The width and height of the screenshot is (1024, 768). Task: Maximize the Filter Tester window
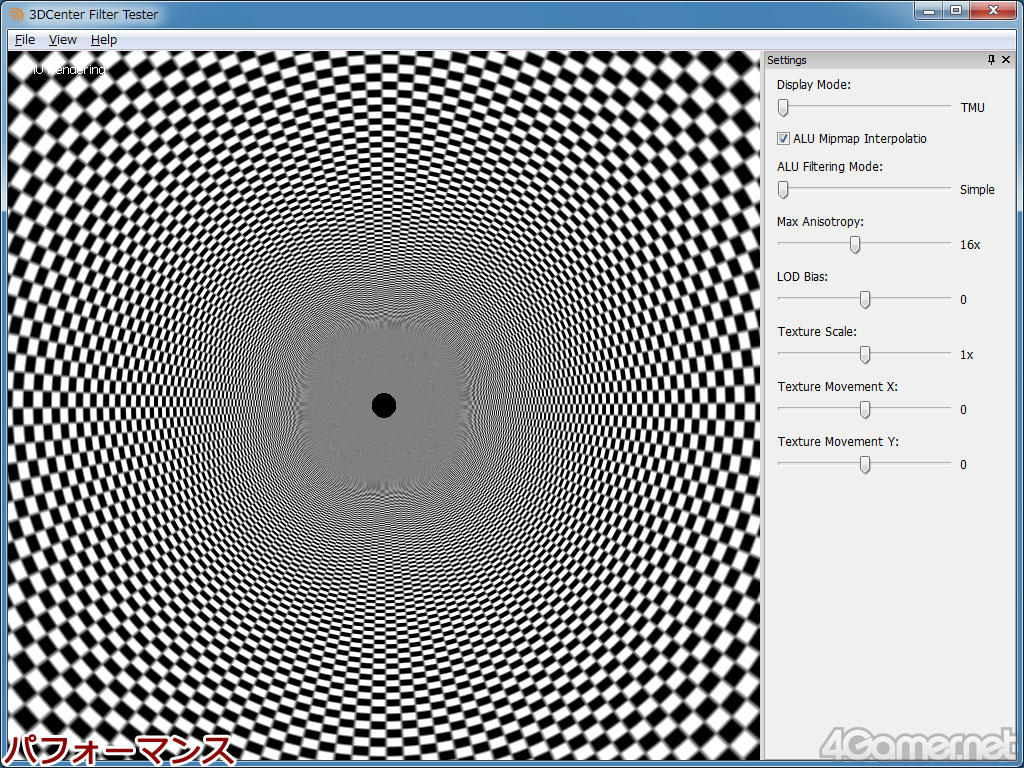pos(956,10)
